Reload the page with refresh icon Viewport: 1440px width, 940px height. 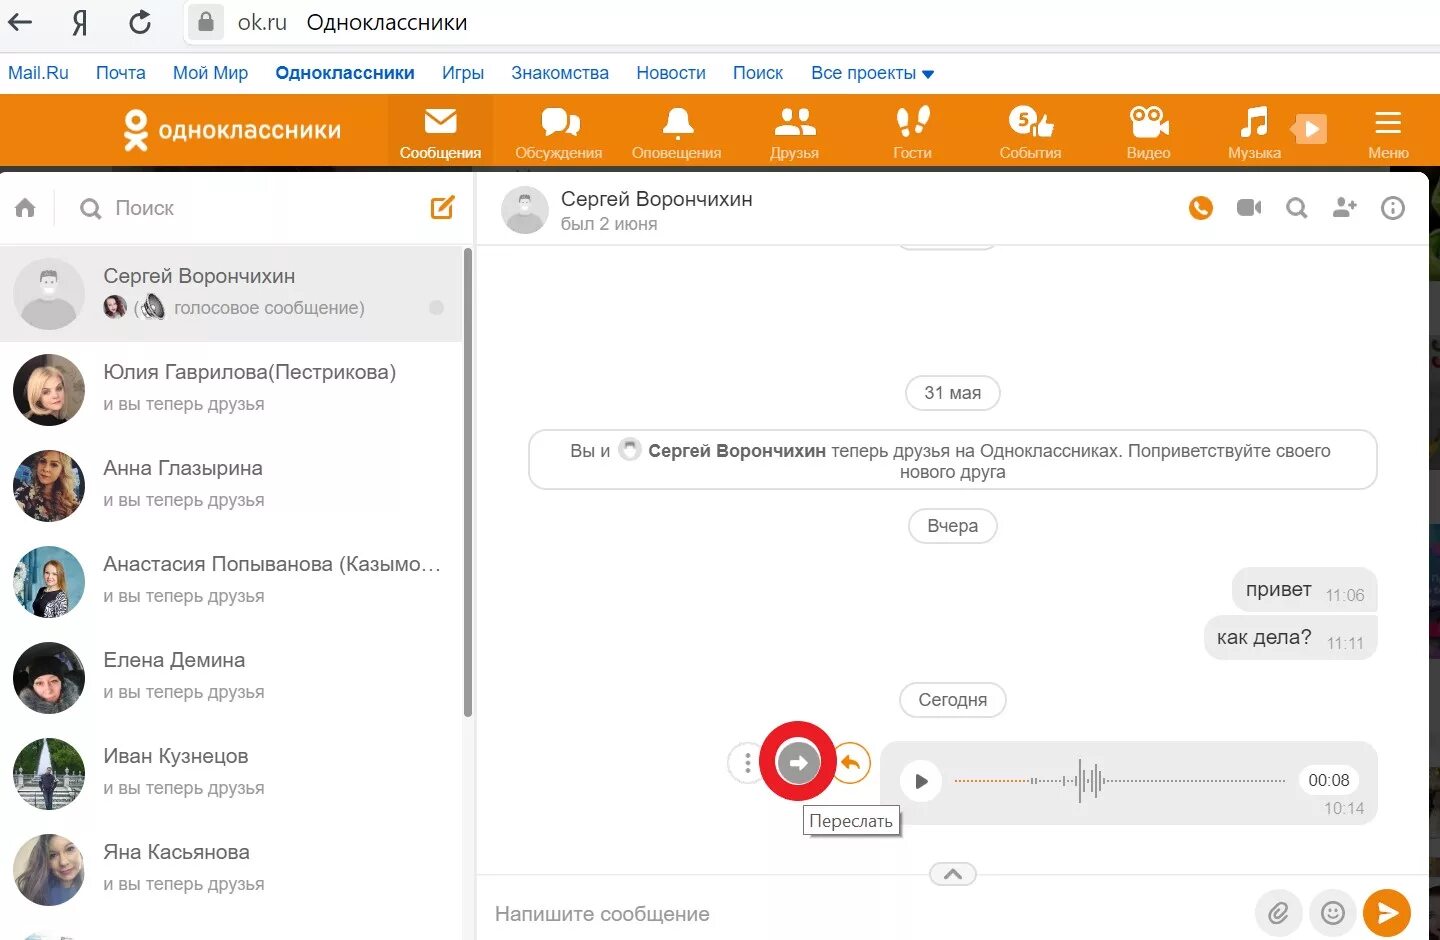[x=140, y=21]
